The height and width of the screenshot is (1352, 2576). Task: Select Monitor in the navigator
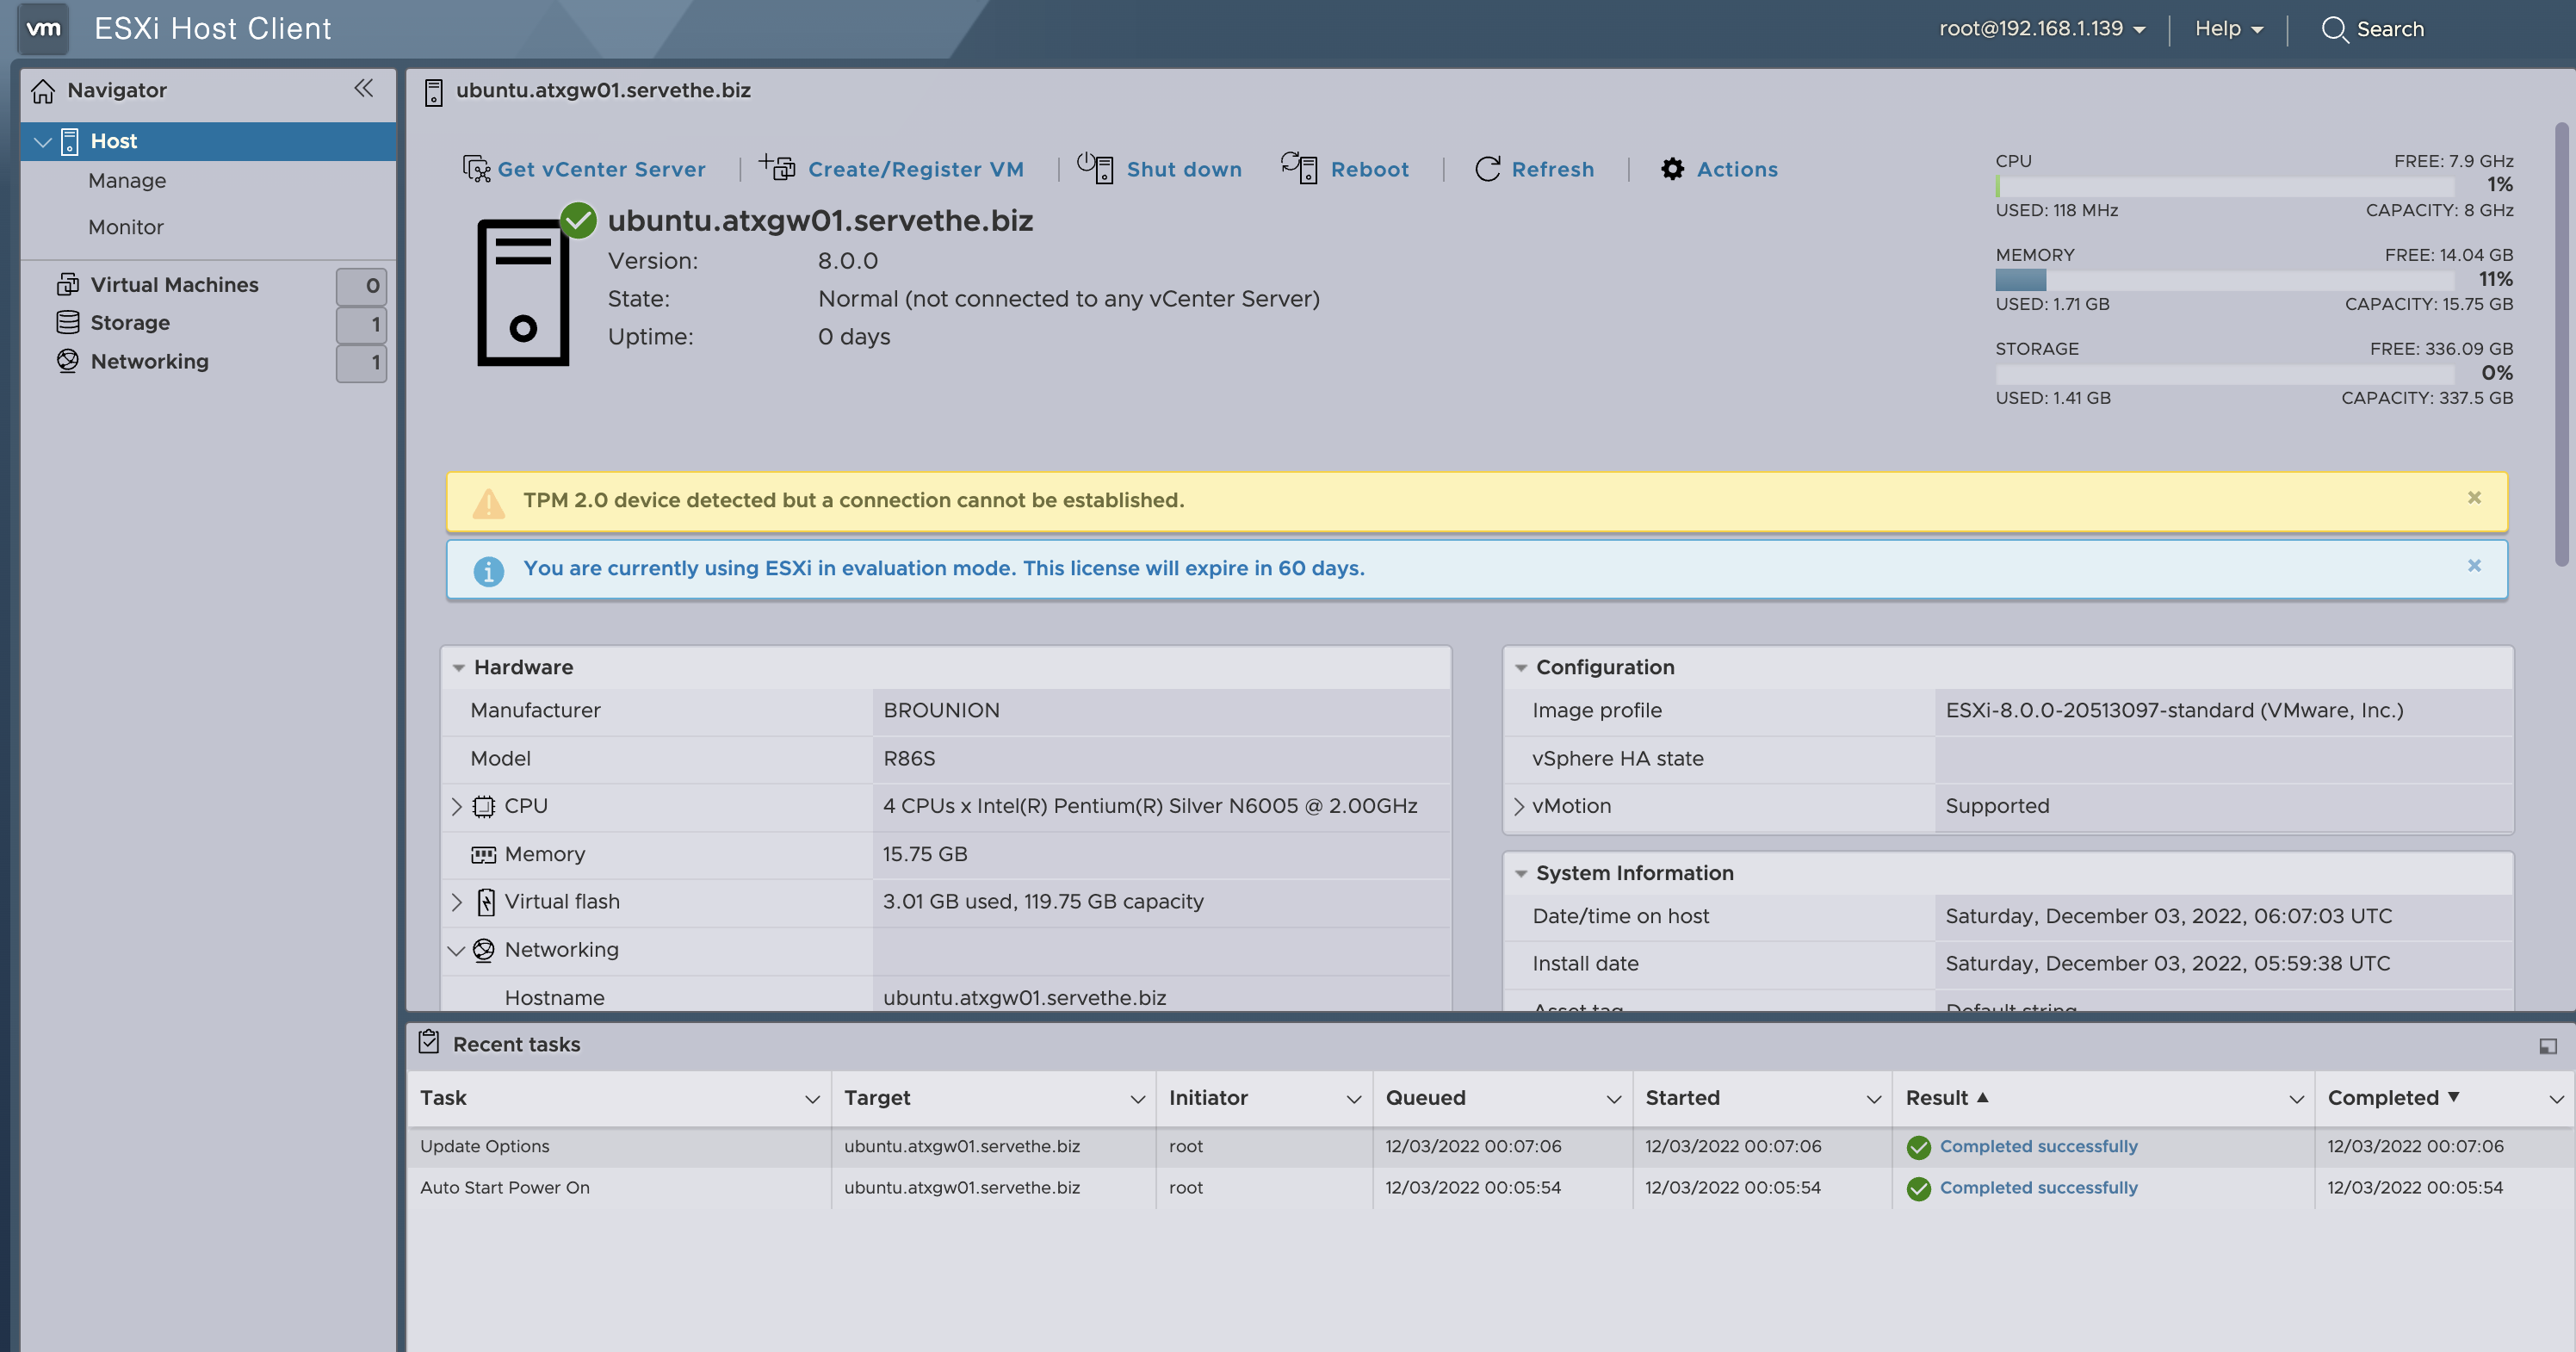[x=126, y=227]
